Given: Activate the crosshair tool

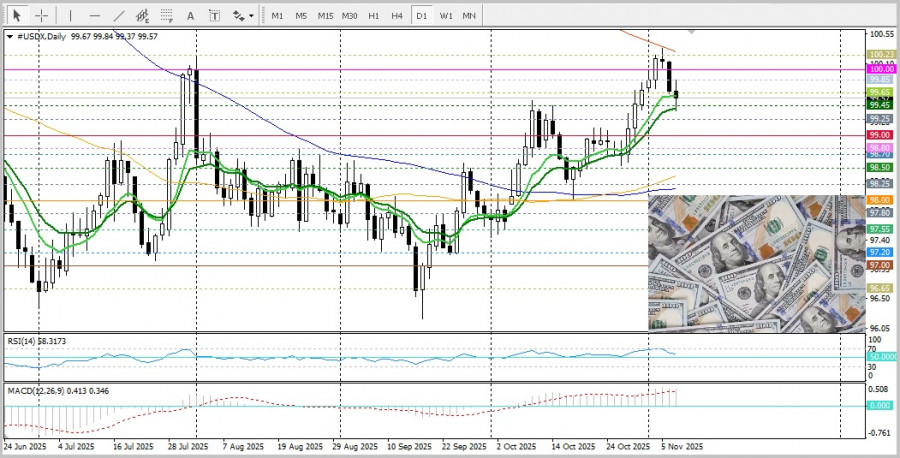Looking at the screenshot, I should pyautogui.click(x=42, y=16).
